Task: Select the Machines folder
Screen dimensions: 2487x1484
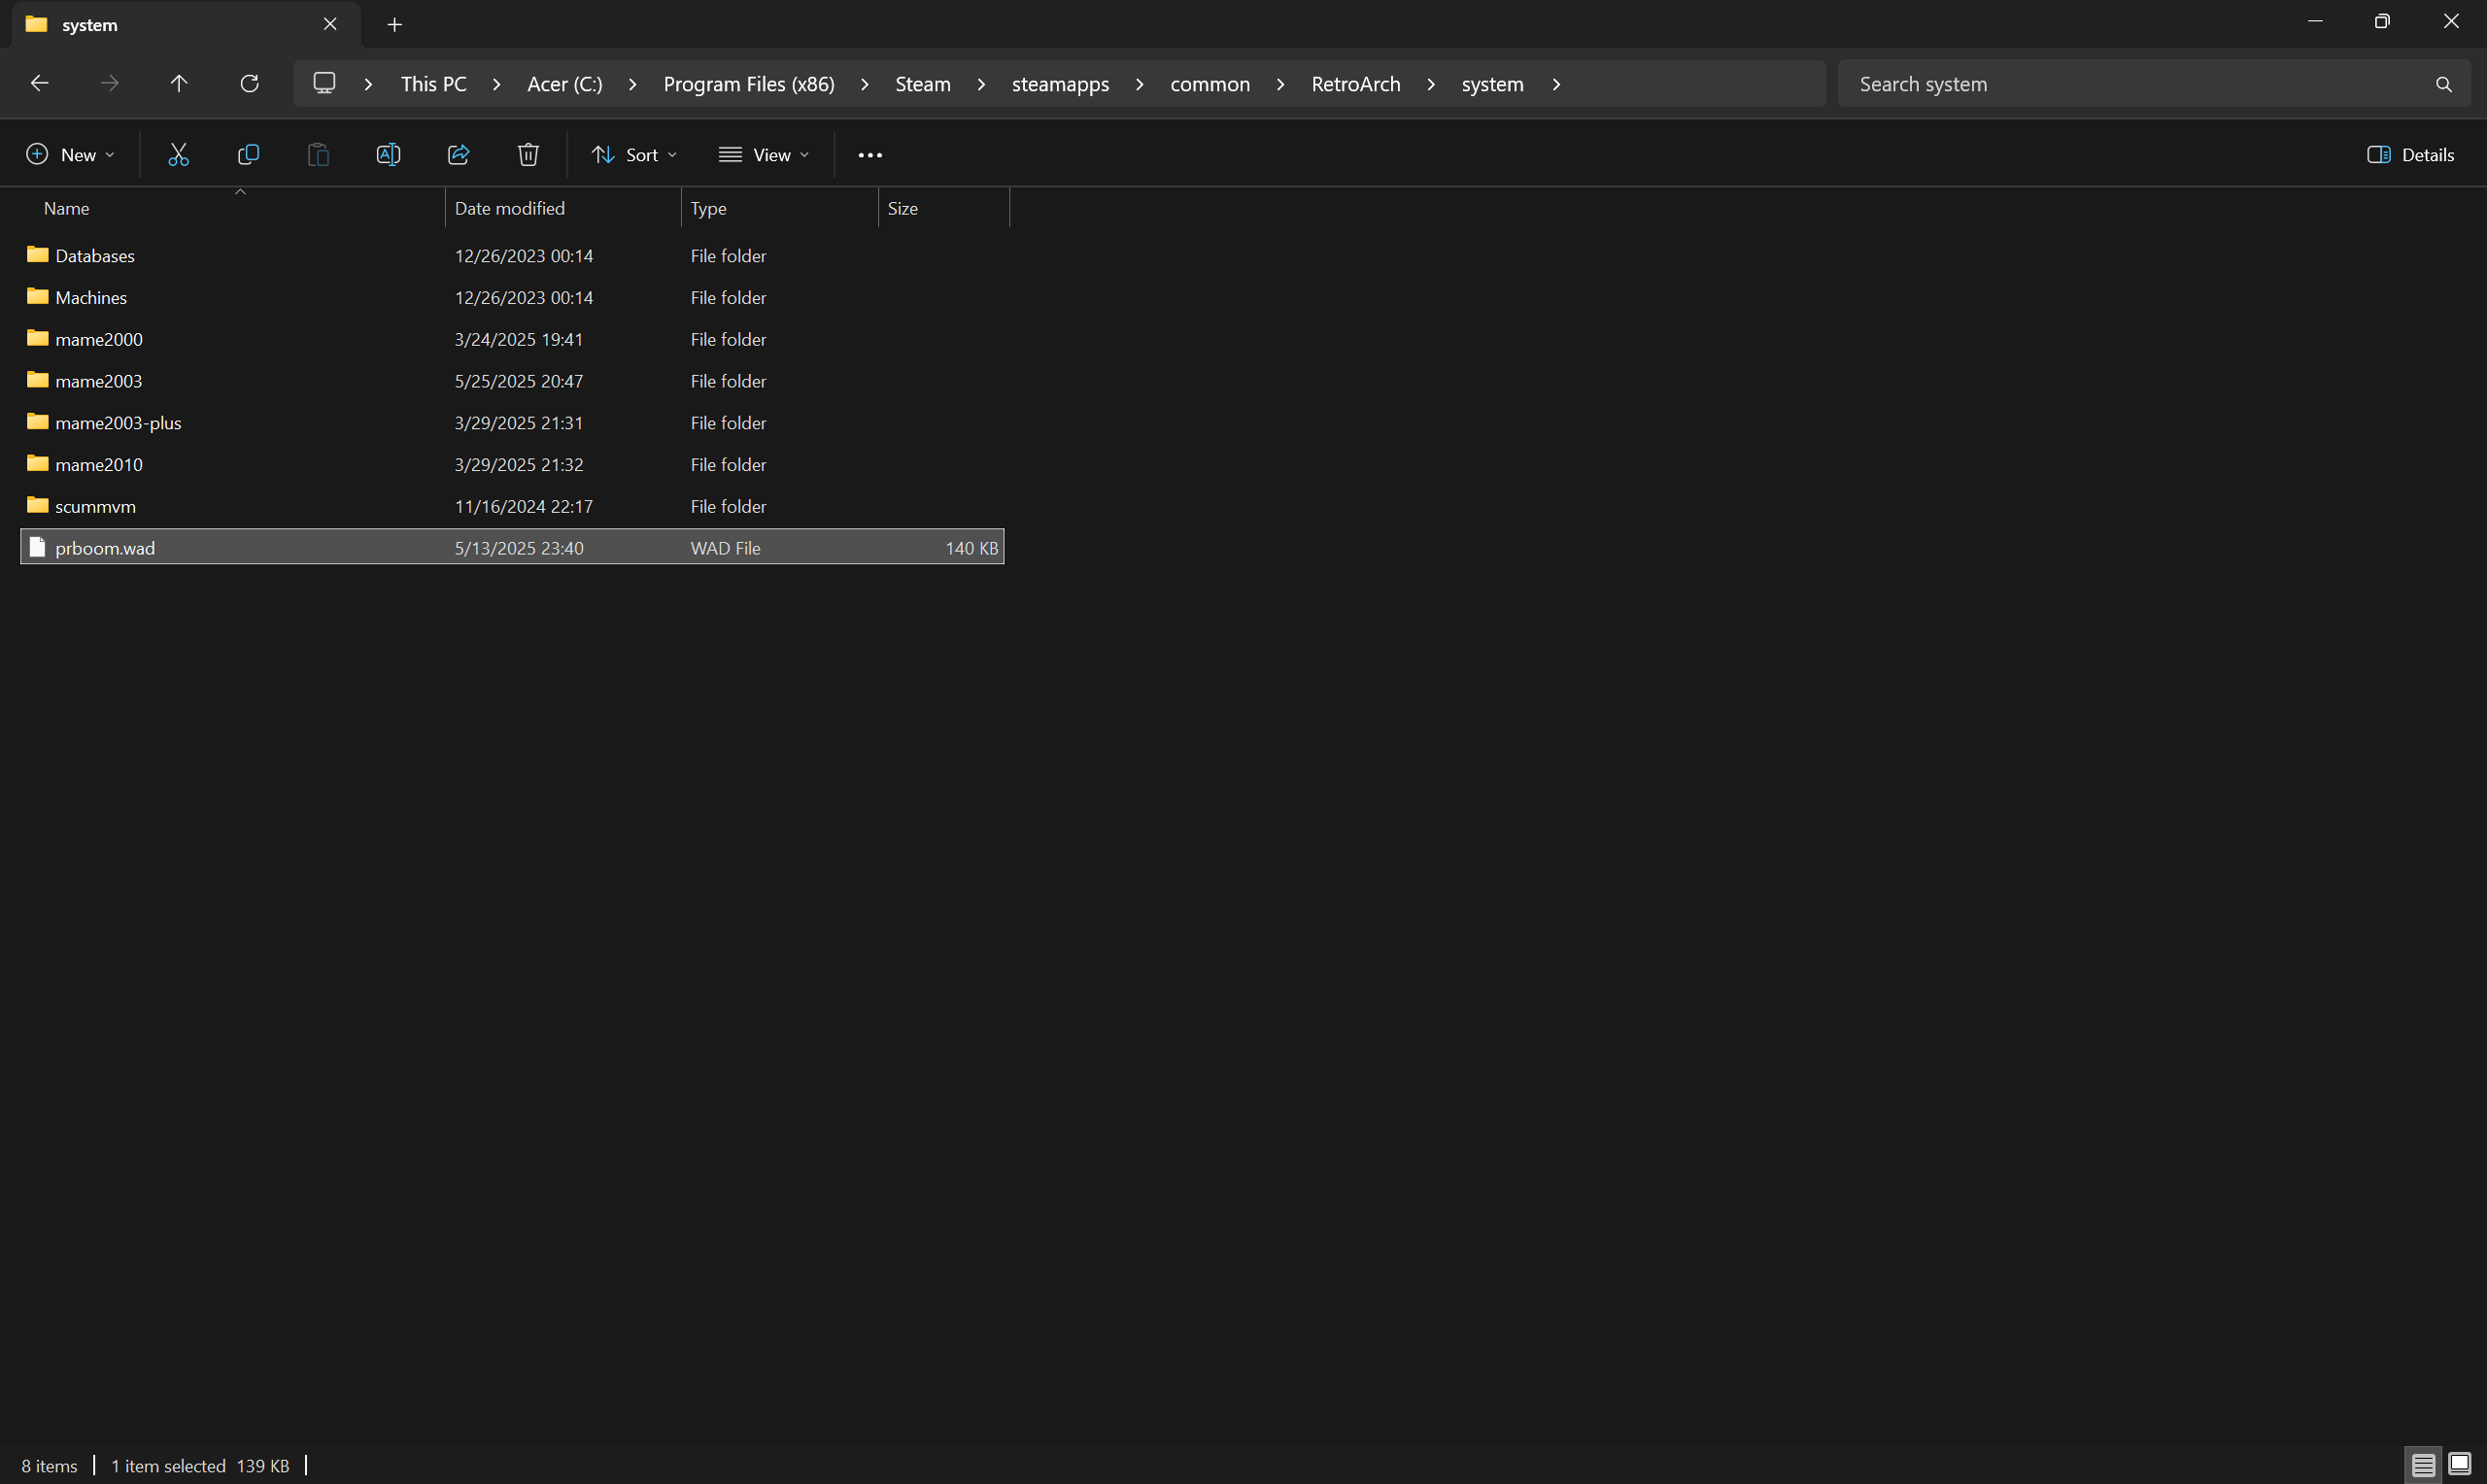Action: pos(512,298)
